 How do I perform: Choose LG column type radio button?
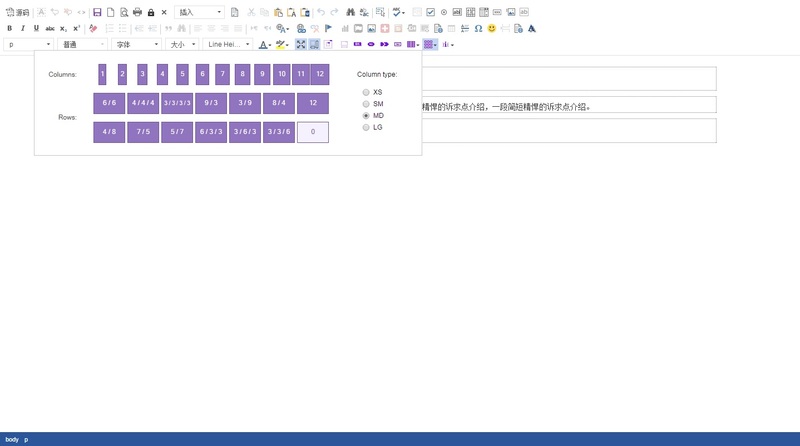(x=366, y=128)
